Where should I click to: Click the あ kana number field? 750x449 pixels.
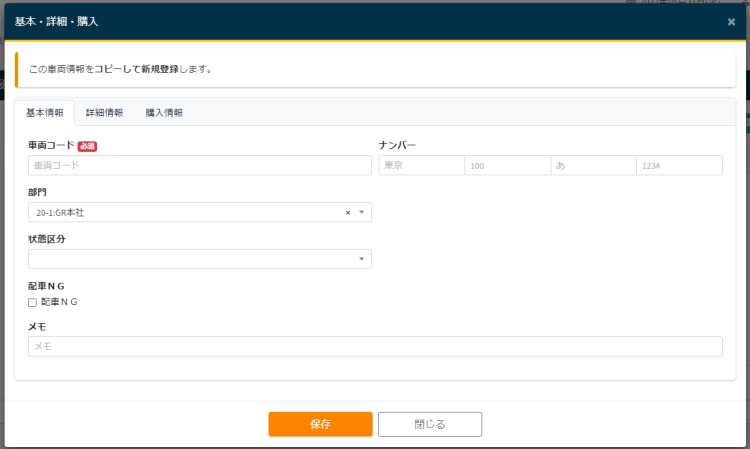pyautogui.click(x=593, y=165)
